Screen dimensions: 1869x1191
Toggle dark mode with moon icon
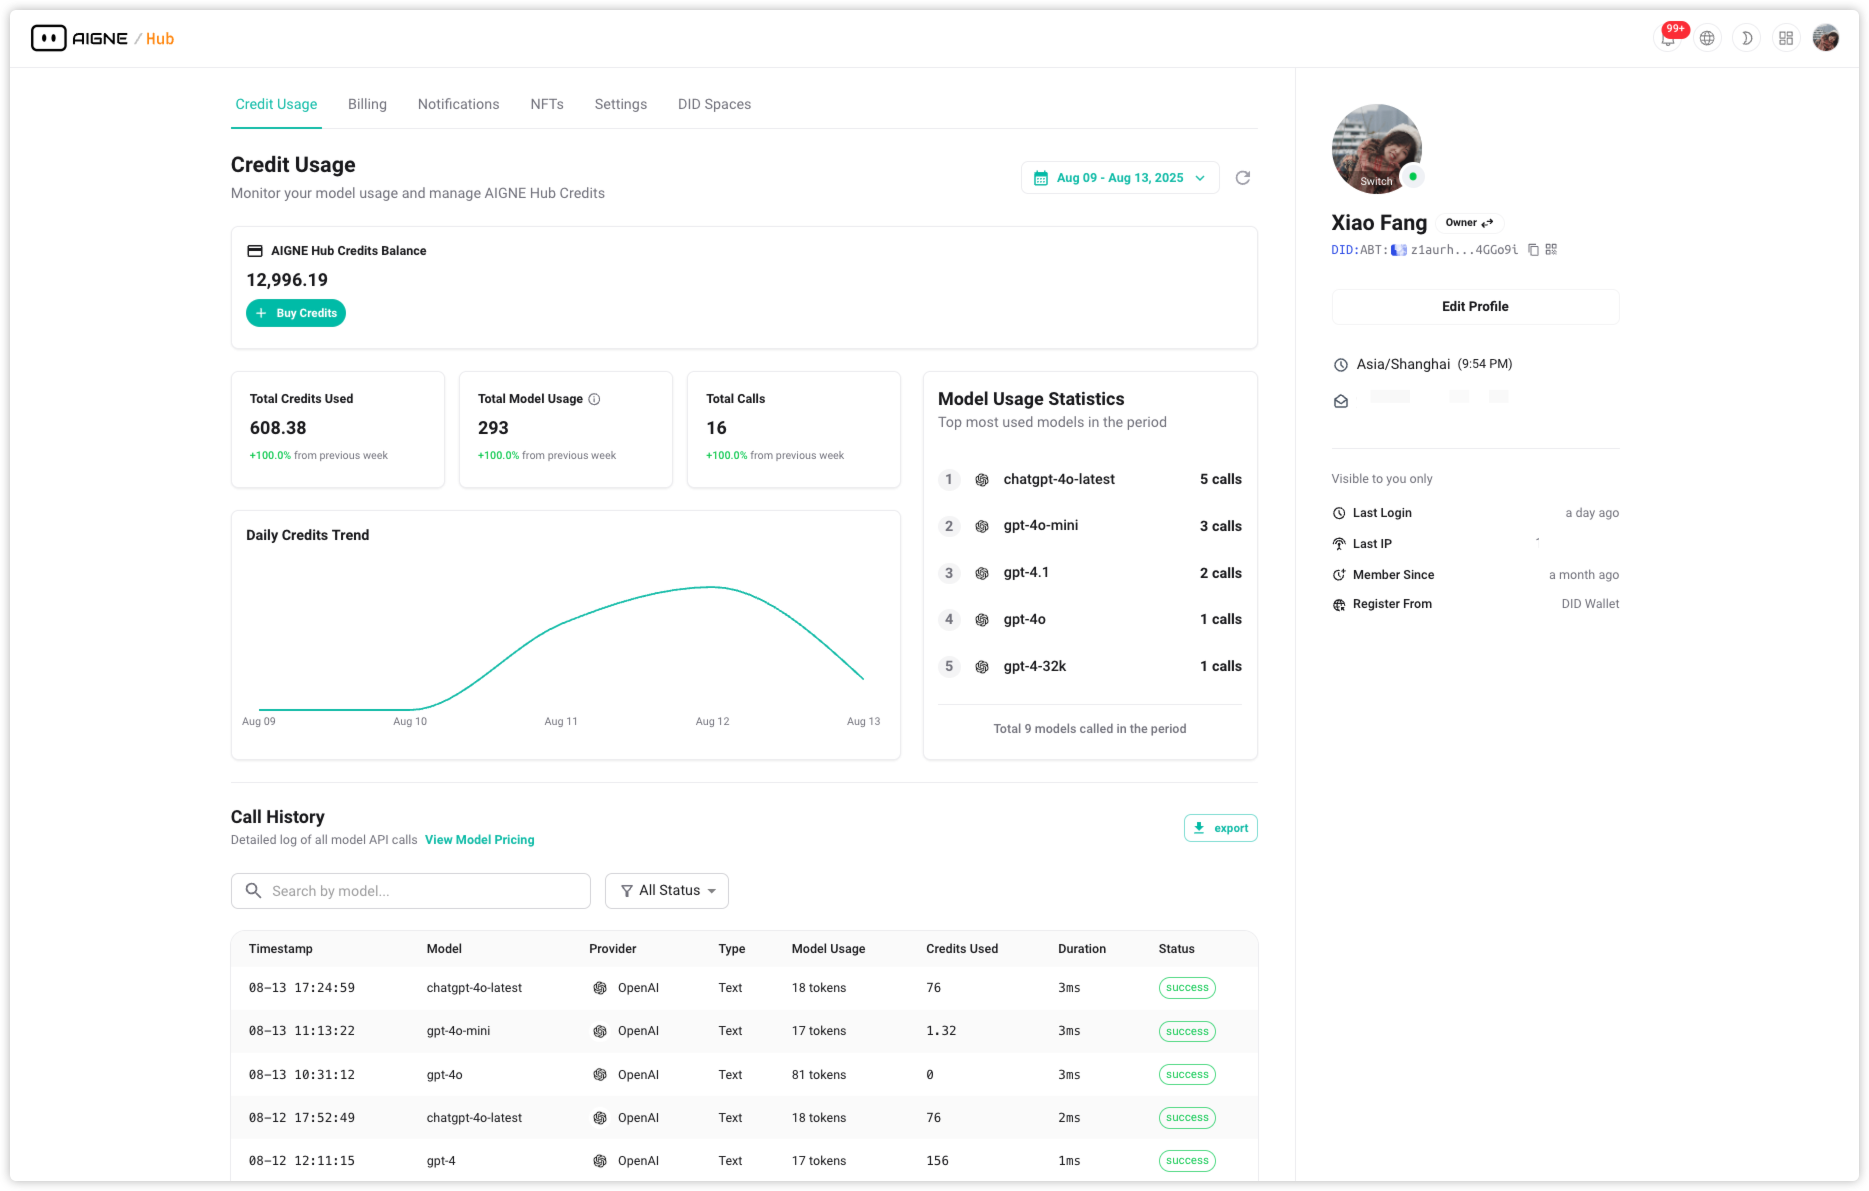[1746, 39]
